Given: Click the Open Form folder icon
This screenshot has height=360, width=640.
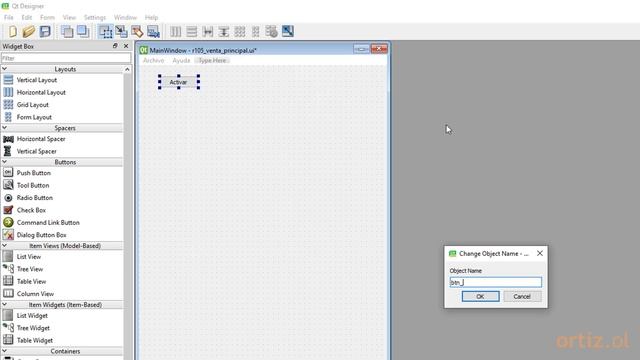Looking at the screenshot, I should [29, 31].
